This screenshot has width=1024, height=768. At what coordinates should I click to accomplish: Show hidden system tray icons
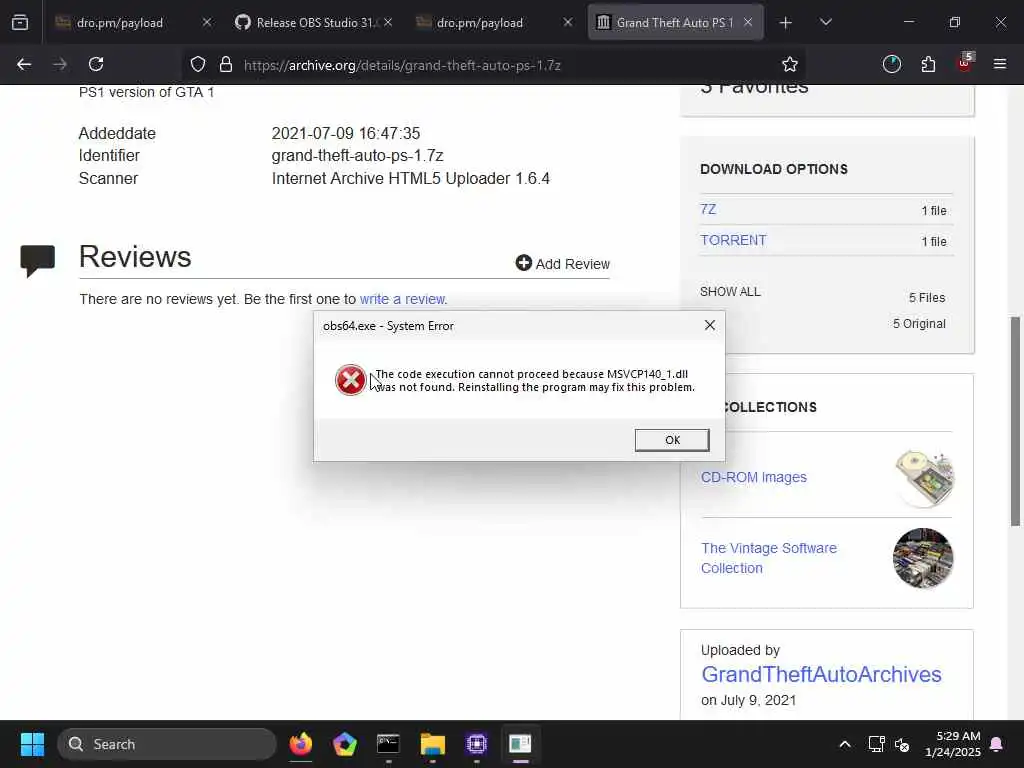coord(844,744)
